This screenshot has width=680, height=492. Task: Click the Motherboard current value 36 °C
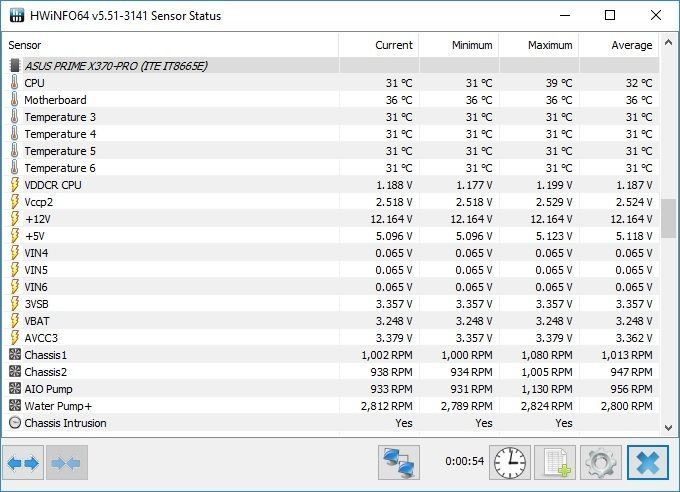[399, 99]
